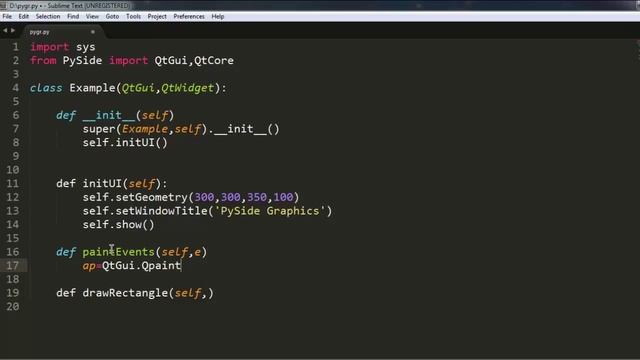Open the Project menu
Viewport: 640px width, 360px height.
(157, 16)
